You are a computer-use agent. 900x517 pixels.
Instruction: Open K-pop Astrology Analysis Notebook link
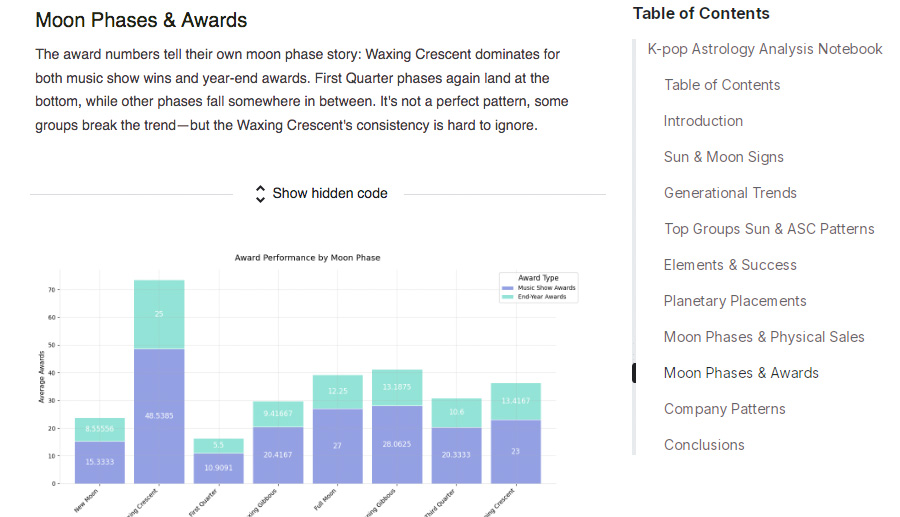click(765, 49)
